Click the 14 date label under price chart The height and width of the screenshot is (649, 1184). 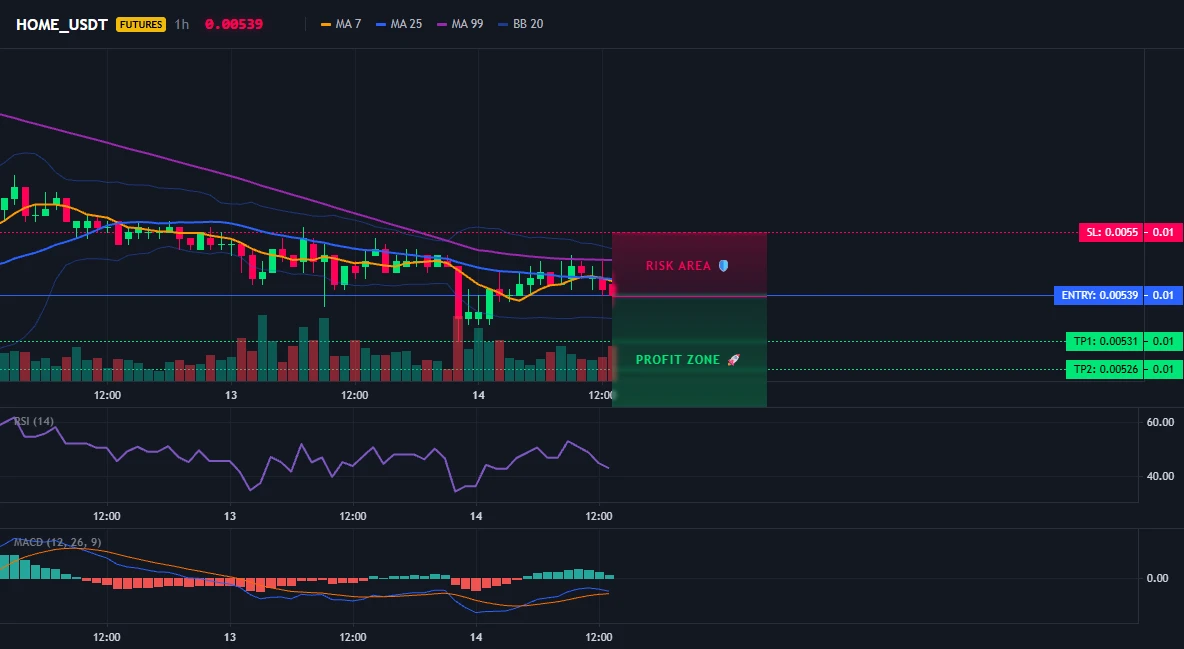[477, 395]
